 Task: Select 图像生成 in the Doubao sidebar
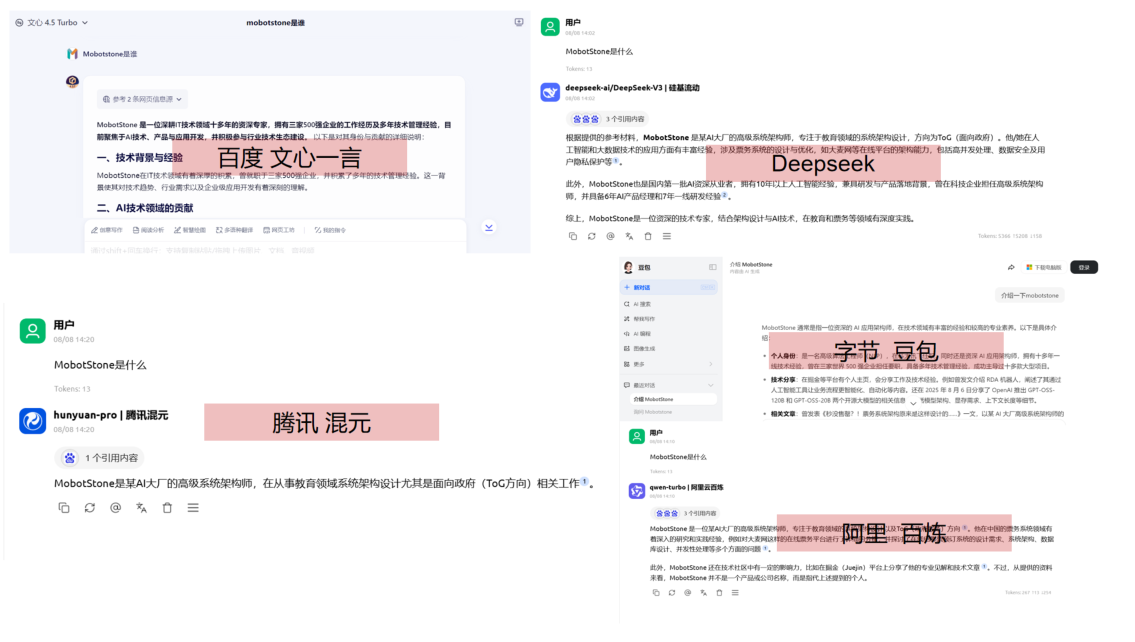point(645,348)
